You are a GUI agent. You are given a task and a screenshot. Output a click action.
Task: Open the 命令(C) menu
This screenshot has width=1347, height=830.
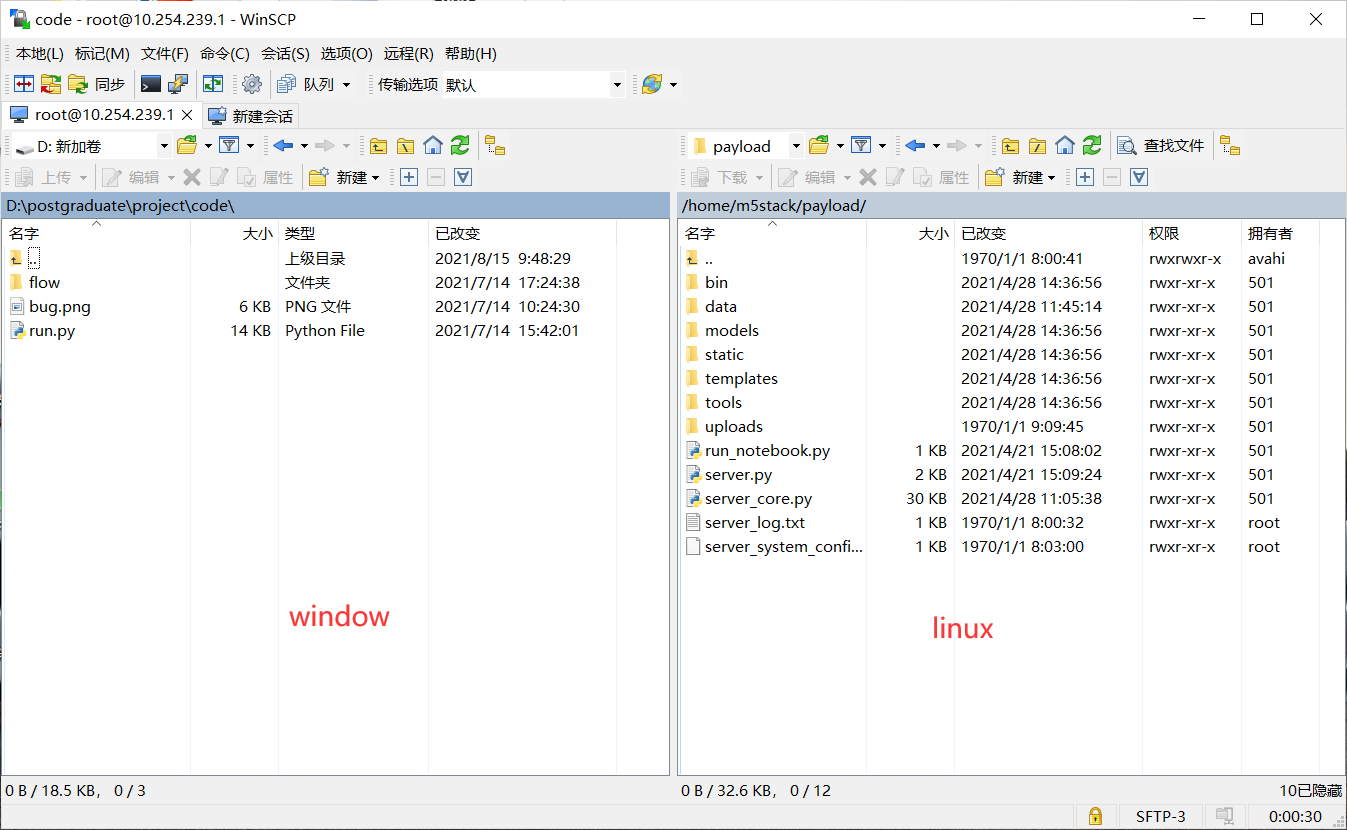coord(225,54)
